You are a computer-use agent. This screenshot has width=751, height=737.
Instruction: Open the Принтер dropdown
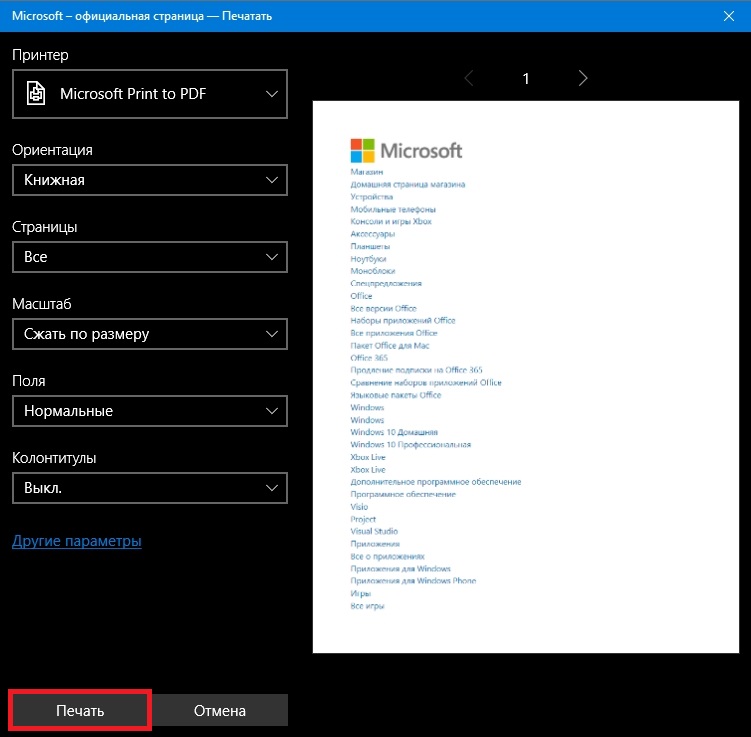pyautogui.click(x=150, y=94)
